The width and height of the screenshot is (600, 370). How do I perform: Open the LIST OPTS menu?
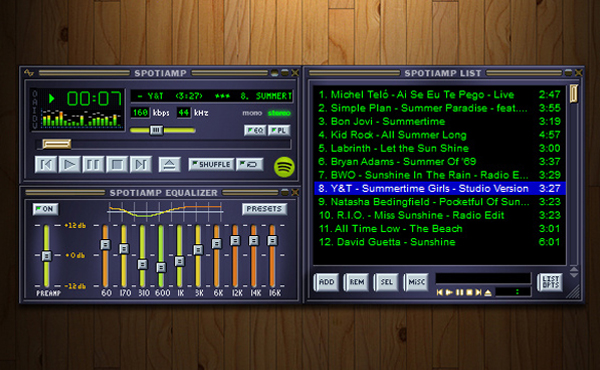click(x=550, y=282)
